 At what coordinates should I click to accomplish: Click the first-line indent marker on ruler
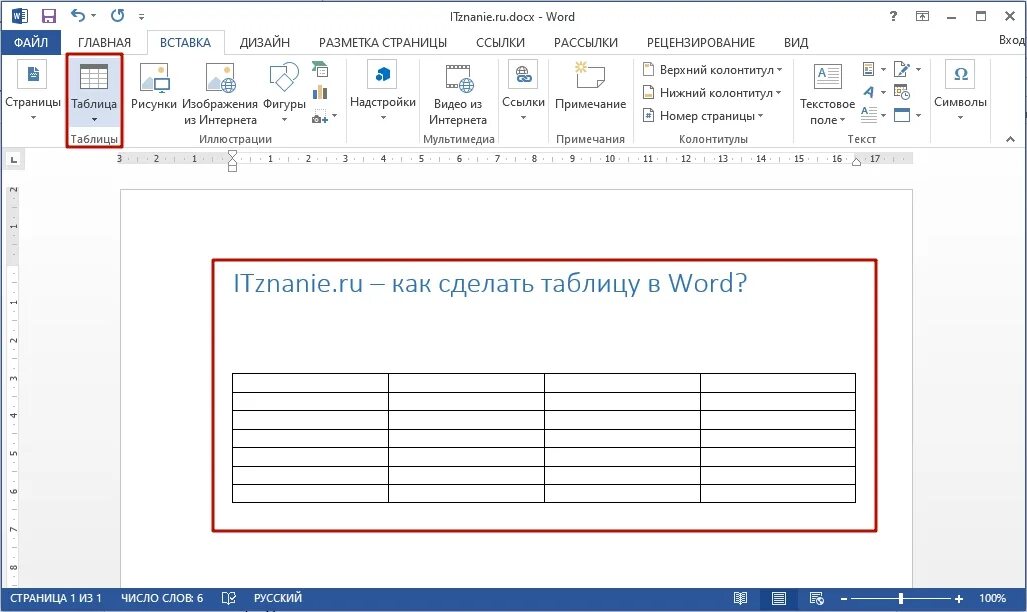pos(233,153)
